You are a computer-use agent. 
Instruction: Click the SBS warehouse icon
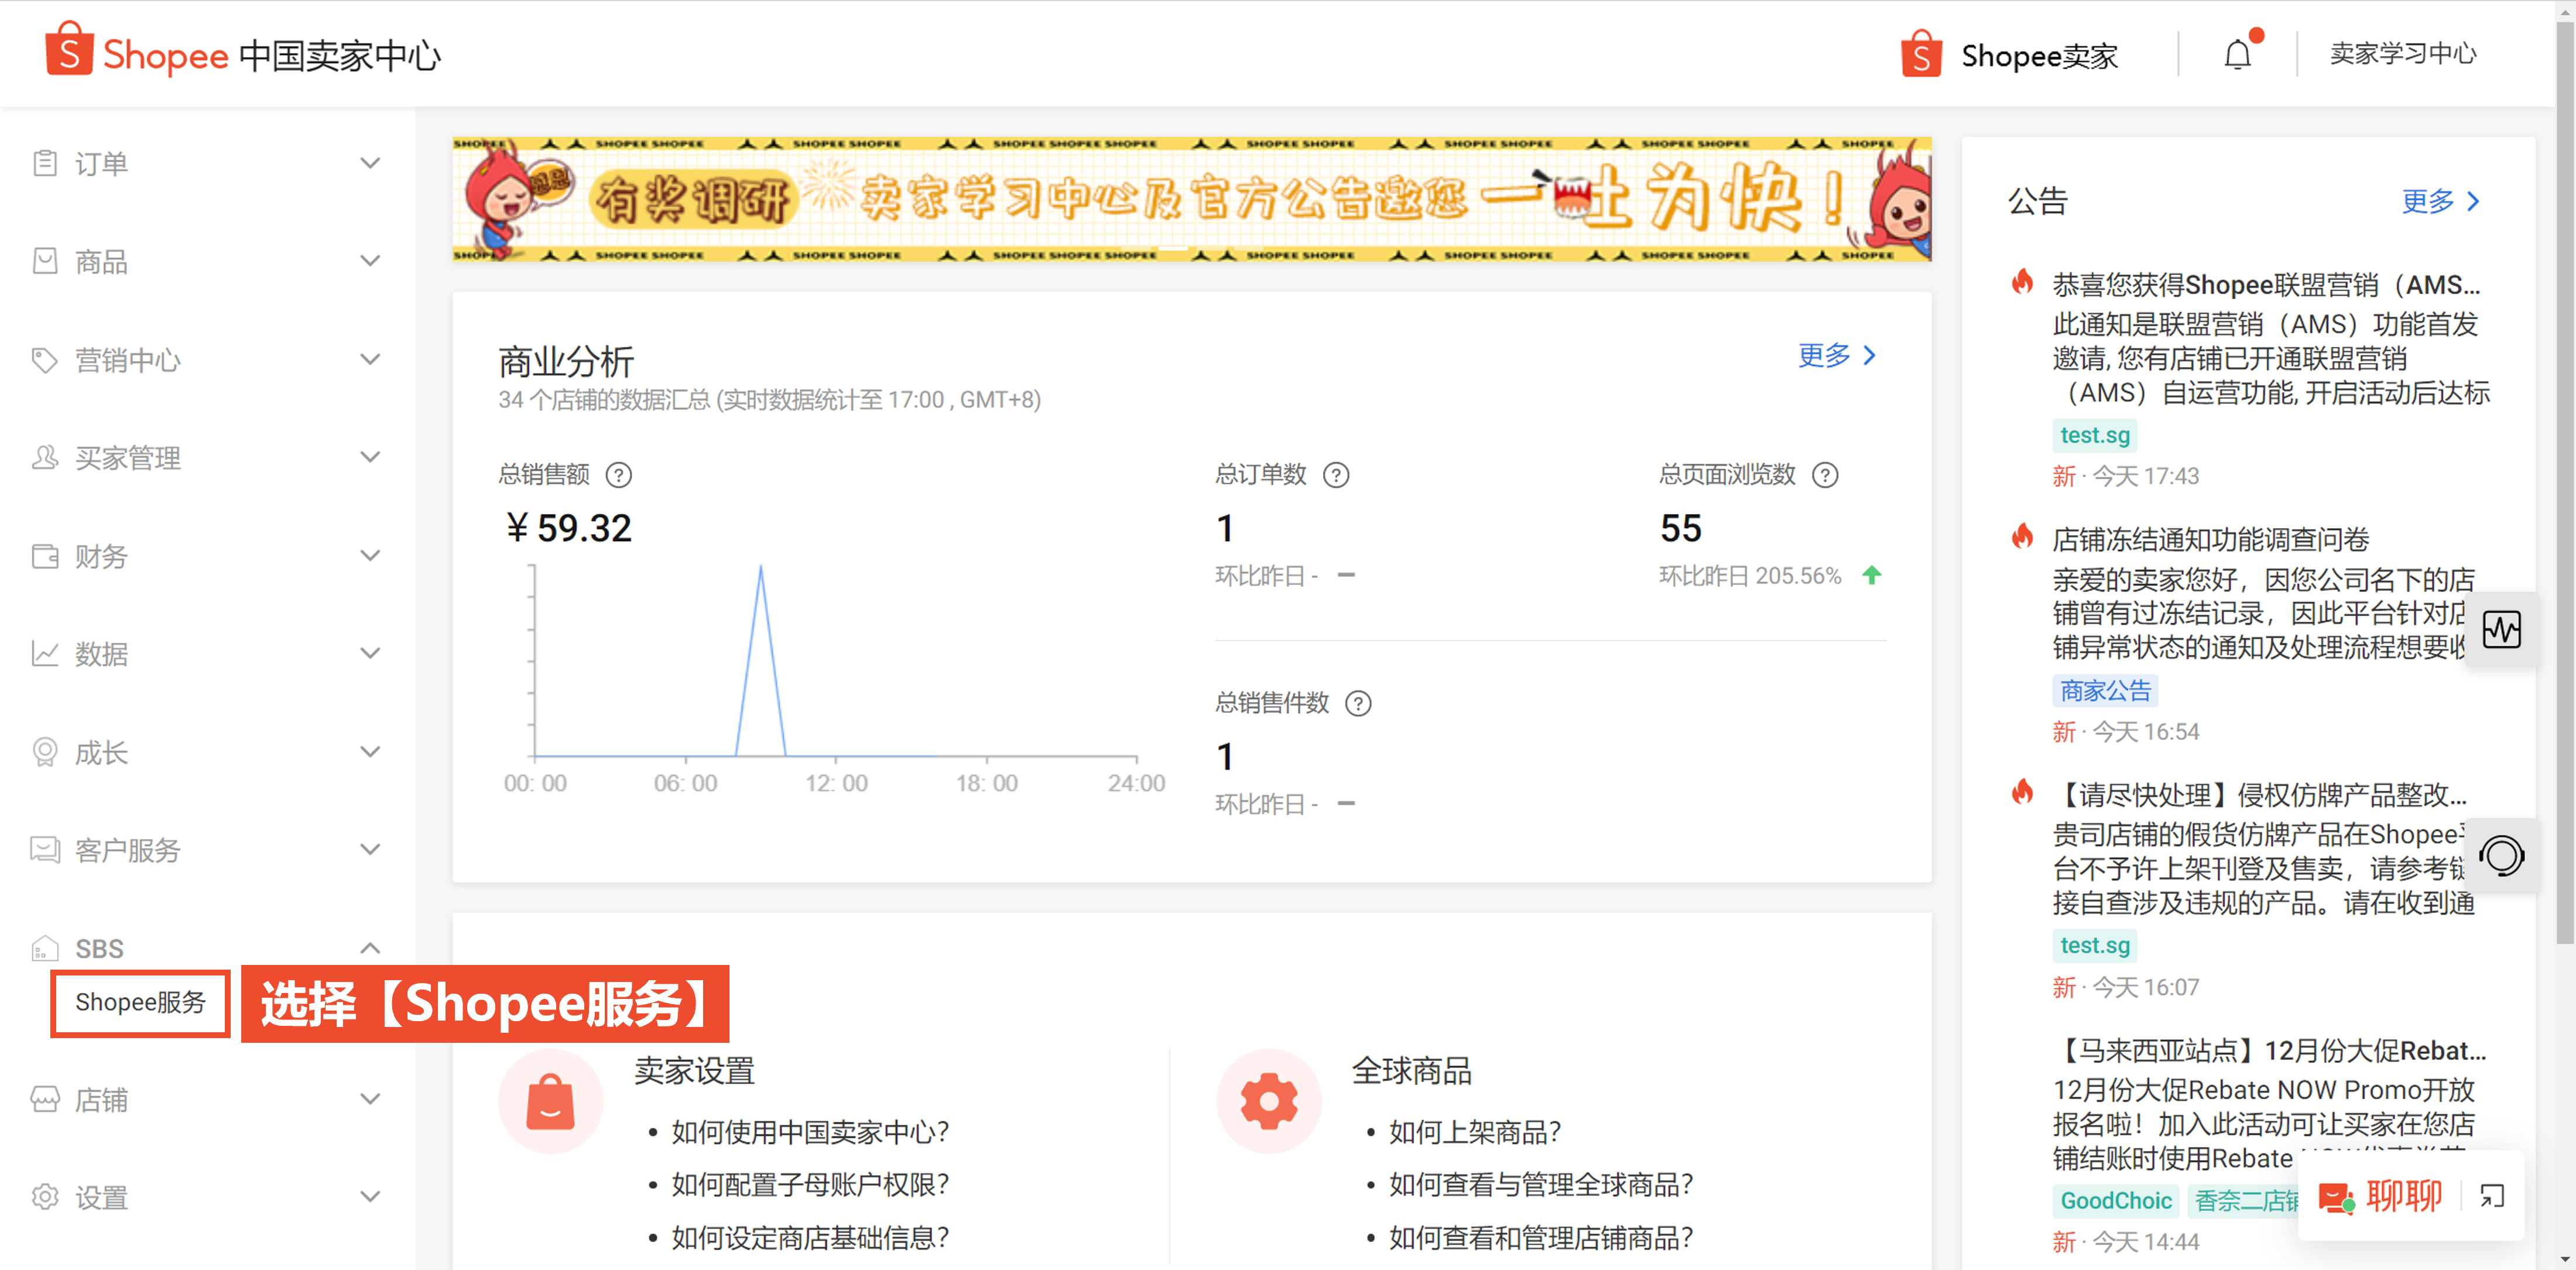click(44, 947)
